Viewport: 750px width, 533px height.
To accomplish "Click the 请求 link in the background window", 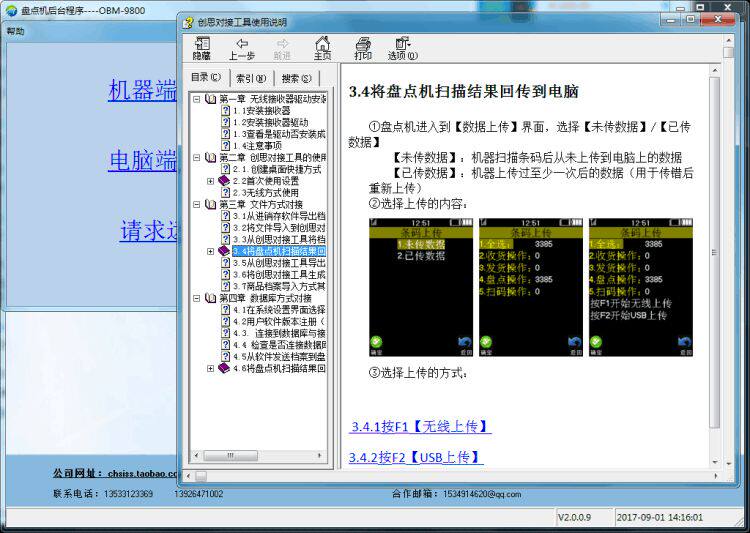I will pos(149,231).
